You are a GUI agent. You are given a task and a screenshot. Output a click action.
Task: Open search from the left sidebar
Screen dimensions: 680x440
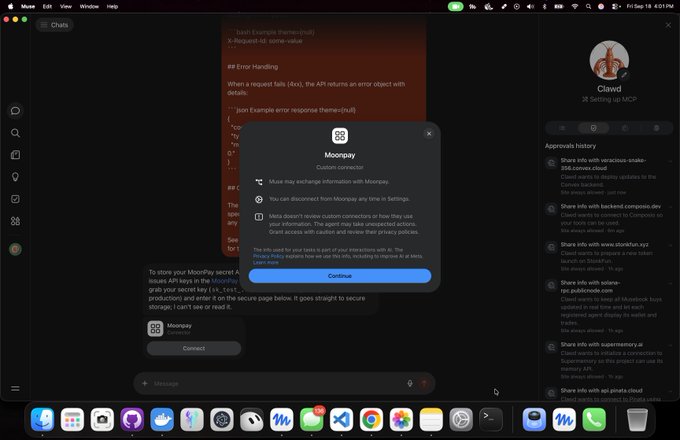click(x=15, y=133)
